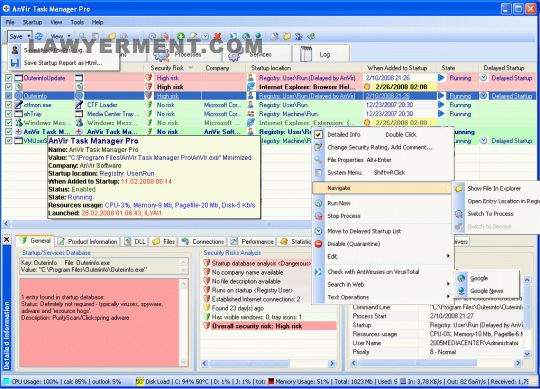Click the green plus add-entry toolbar icon
The width and height of the screenshot is (540, 389).
point(180,36)
